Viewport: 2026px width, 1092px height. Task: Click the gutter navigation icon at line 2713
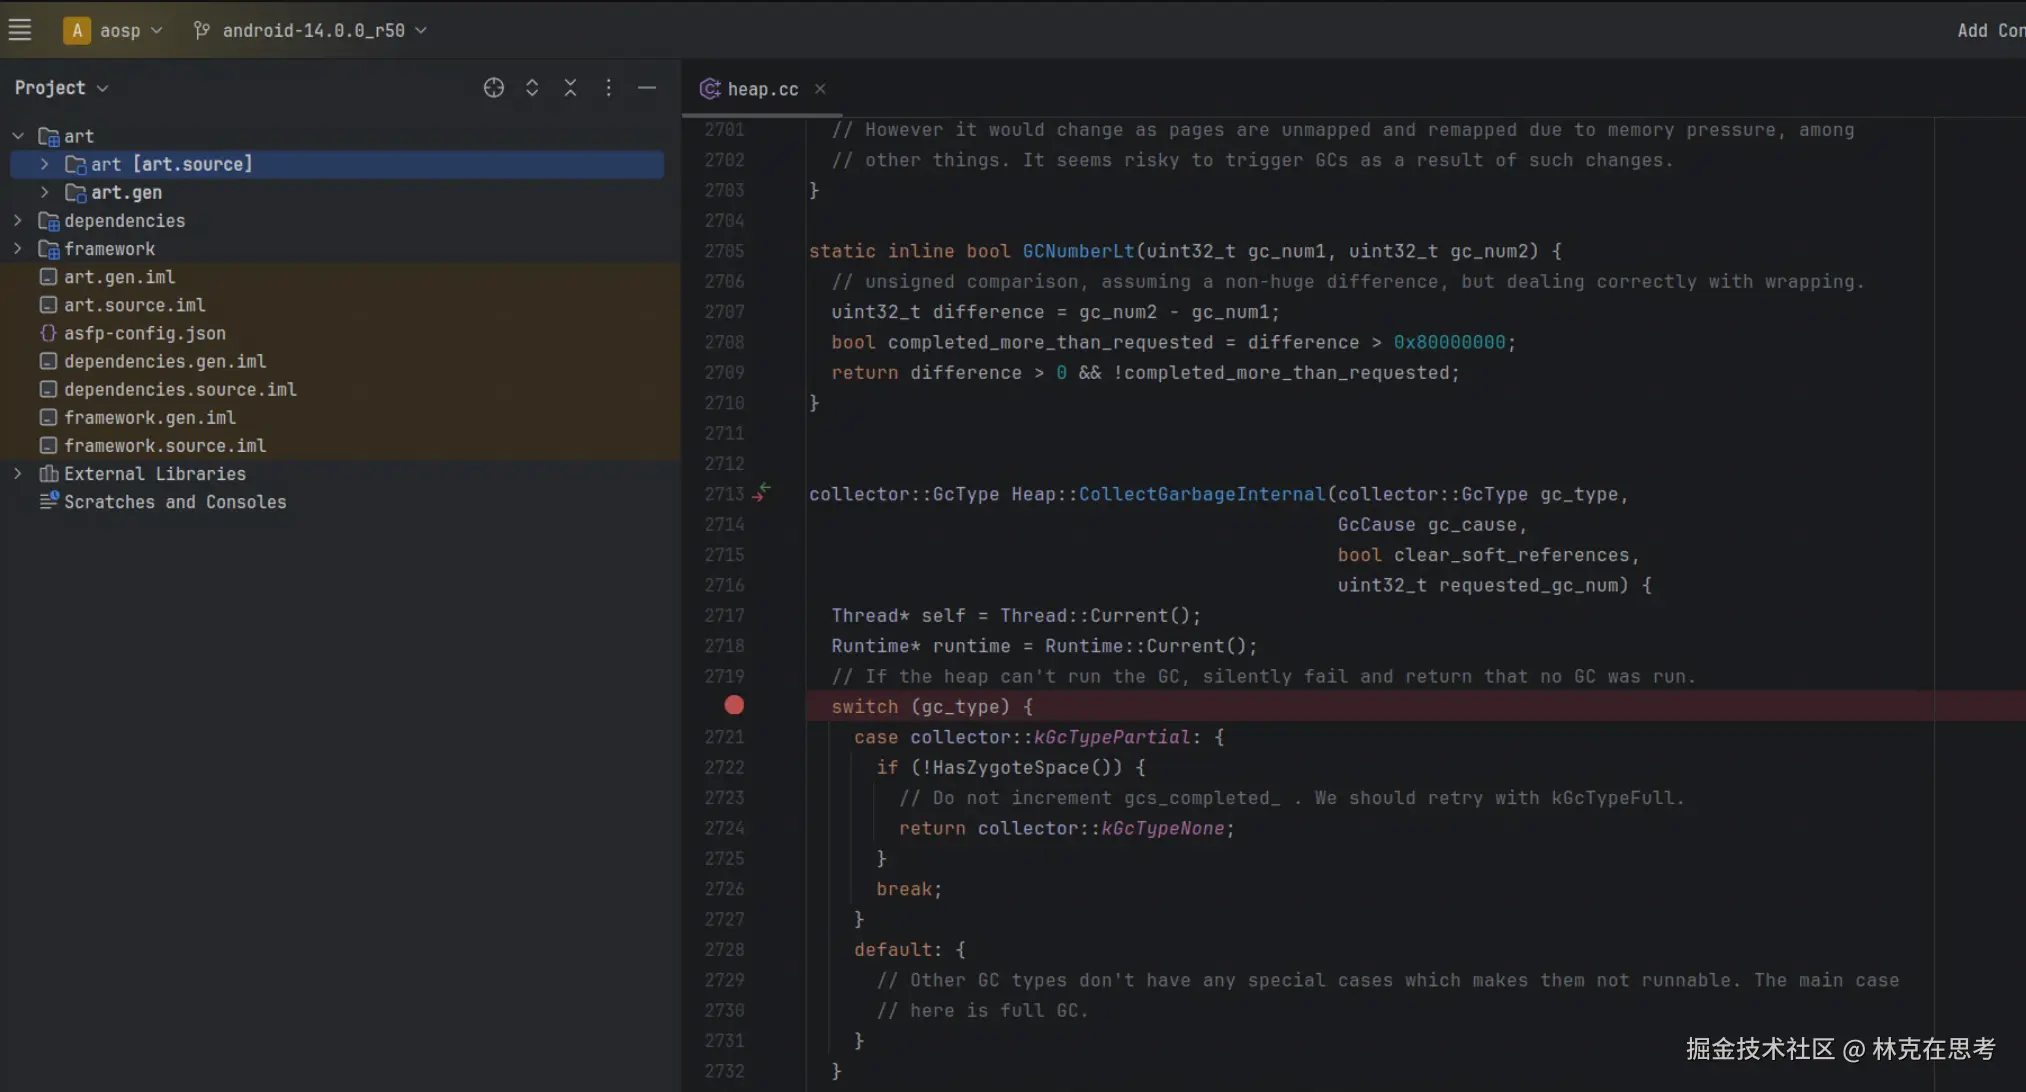coord(762,492)
